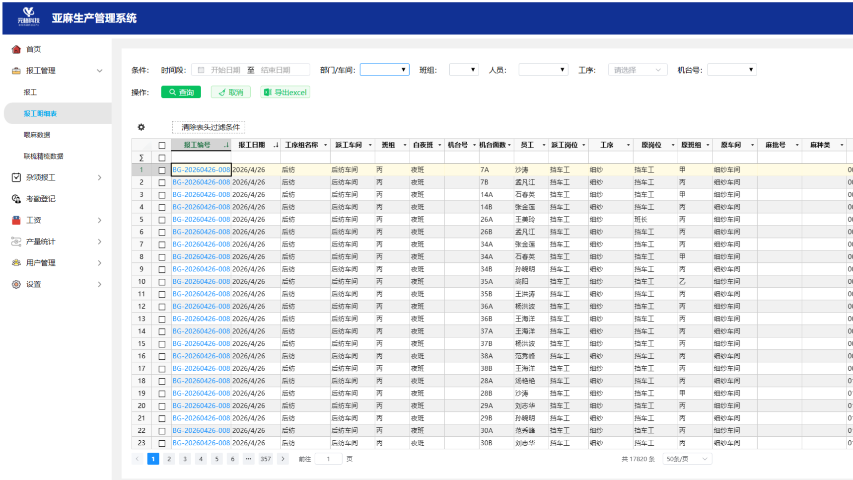
Task: Click the 产量统计 sidebar icon
Action: [16, 241]
